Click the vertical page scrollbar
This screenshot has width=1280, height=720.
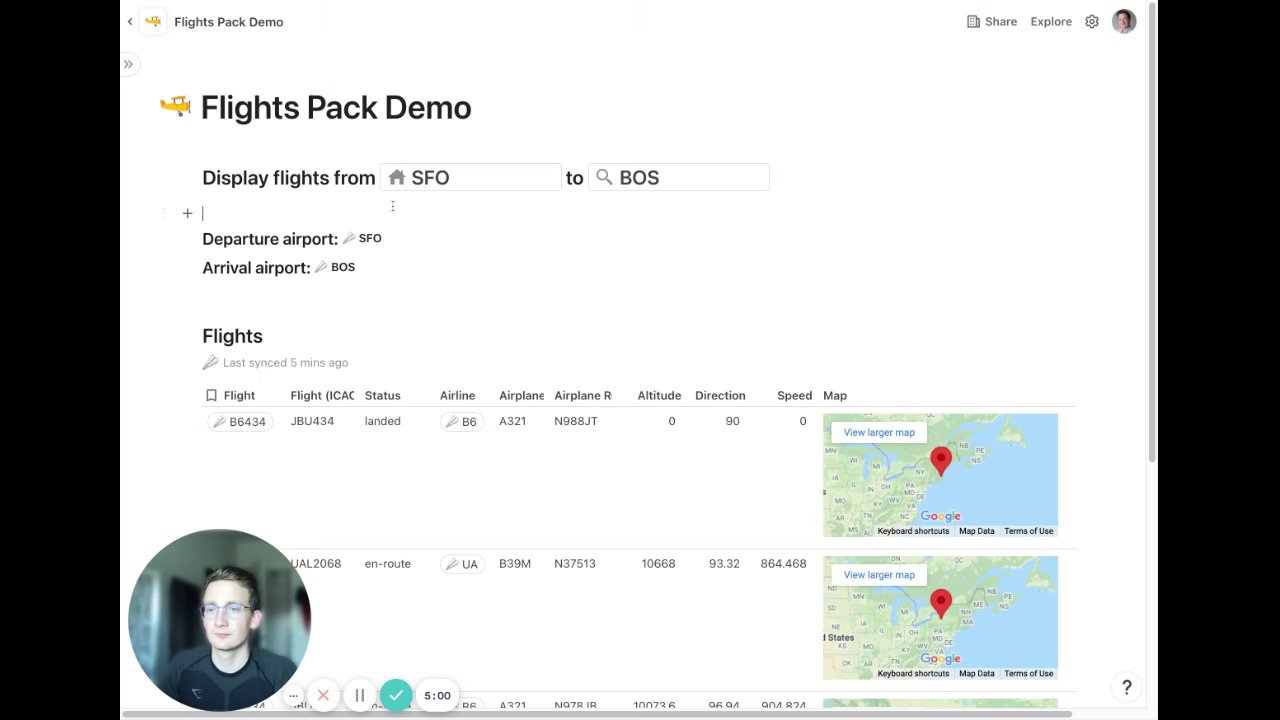click(x=1152, y=233)
